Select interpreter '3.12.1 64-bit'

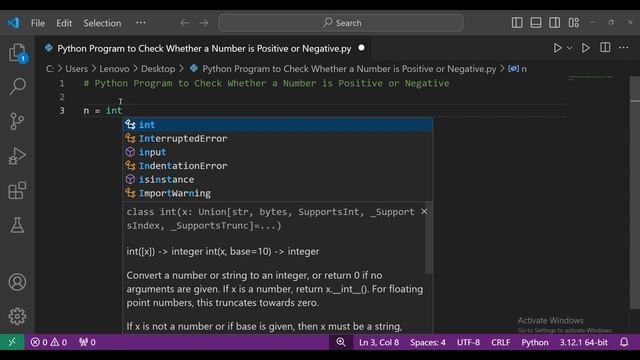coord(584,342)
